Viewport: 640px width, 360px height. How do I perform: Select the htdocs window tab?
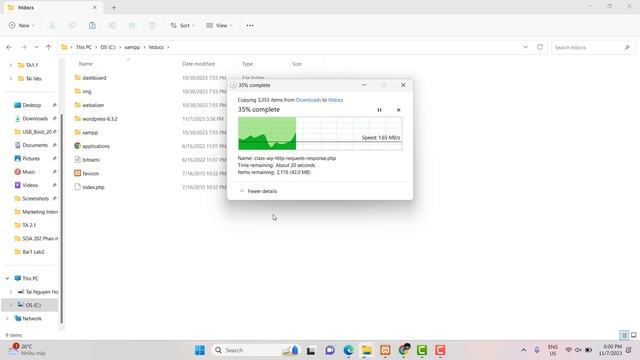[x=52, y=7]
